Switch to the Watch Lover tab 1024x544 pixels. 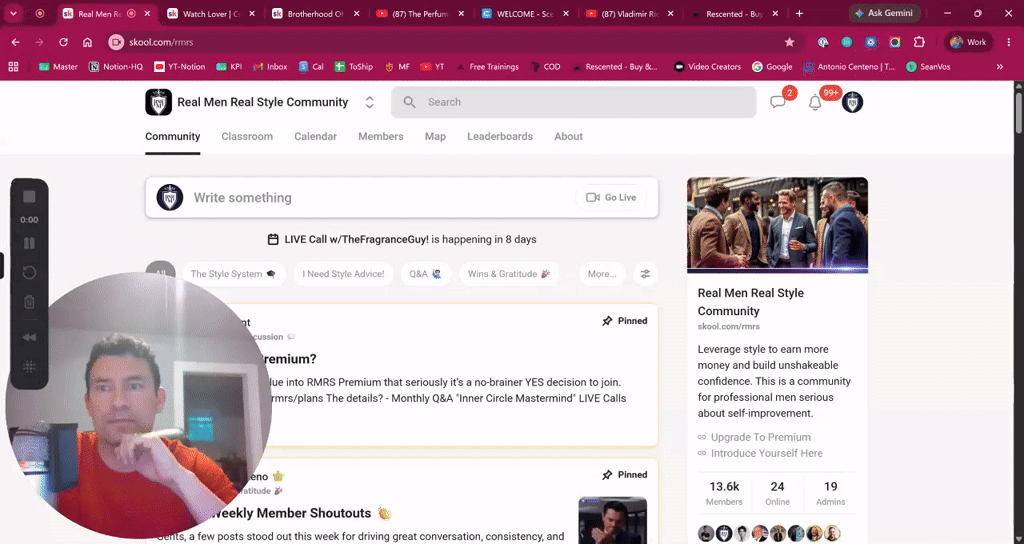tap(211, 14)
